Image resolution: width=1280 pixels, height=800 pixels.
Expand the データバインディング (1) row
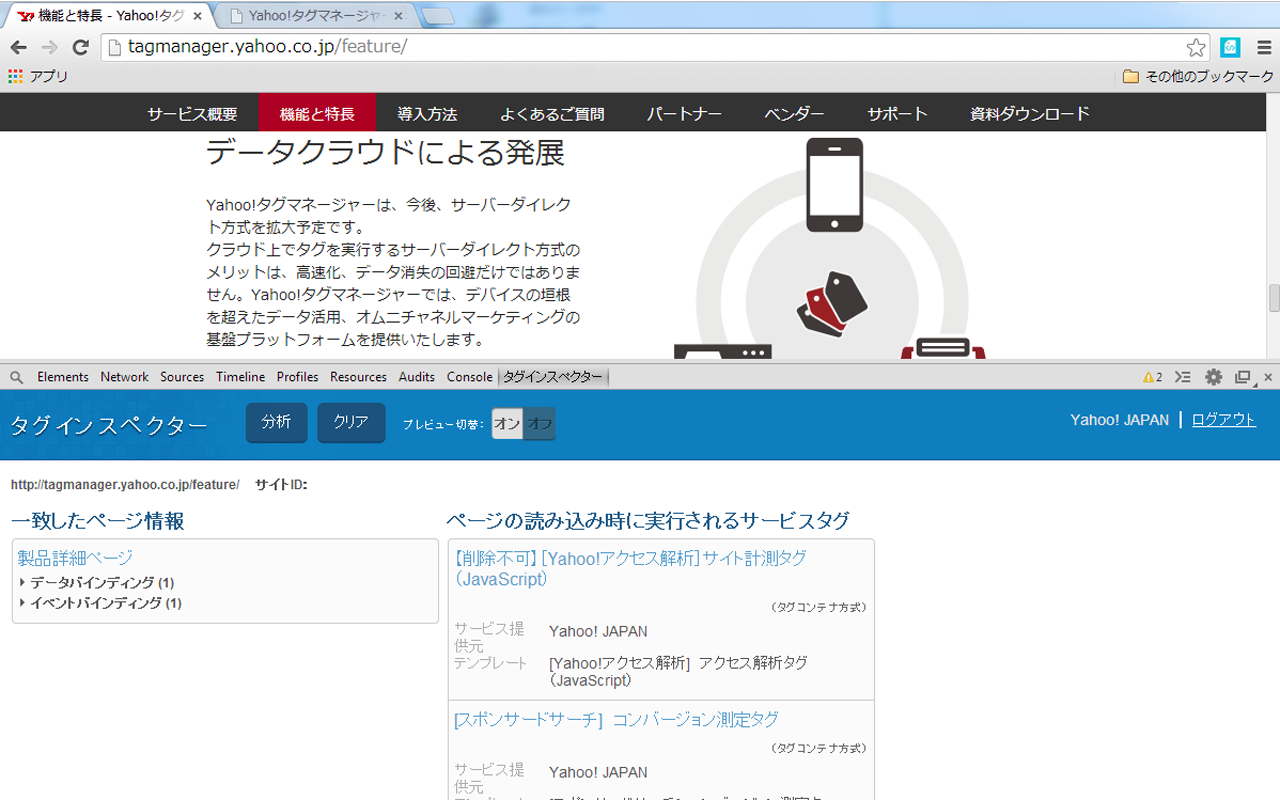coord(97,582)
